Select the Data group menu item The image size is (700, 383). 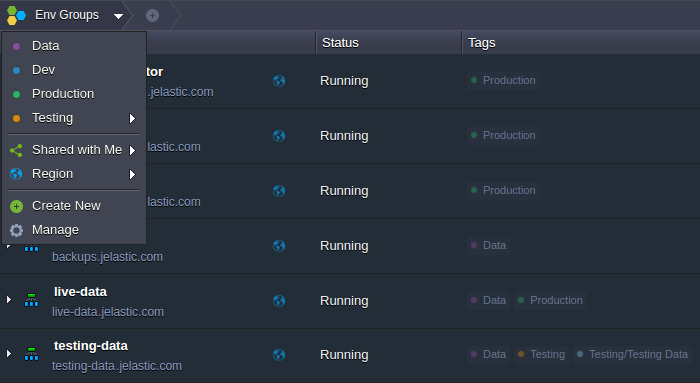[x=74, y=46]
